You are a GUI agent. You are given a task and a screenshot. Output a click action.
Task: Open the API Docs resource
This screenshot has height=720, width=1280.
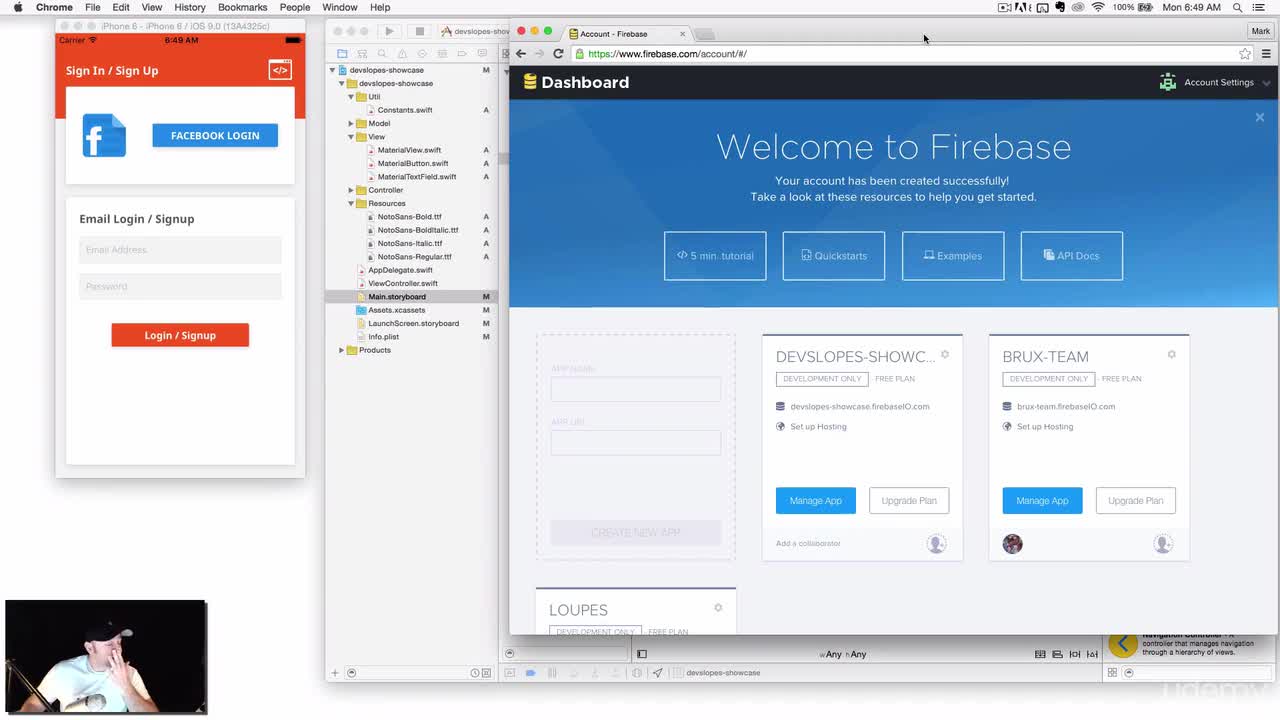[1072, 256]
